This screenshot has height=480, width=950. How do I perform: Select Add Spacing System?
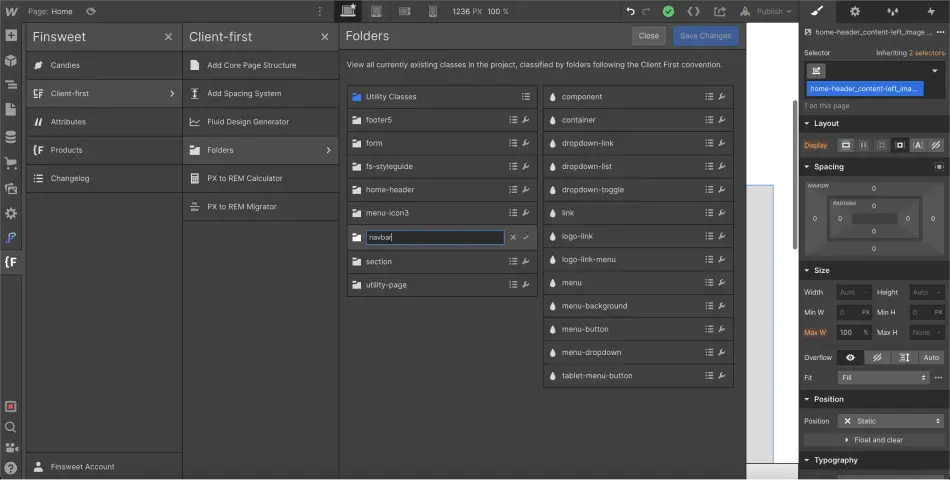coord(261,93)
